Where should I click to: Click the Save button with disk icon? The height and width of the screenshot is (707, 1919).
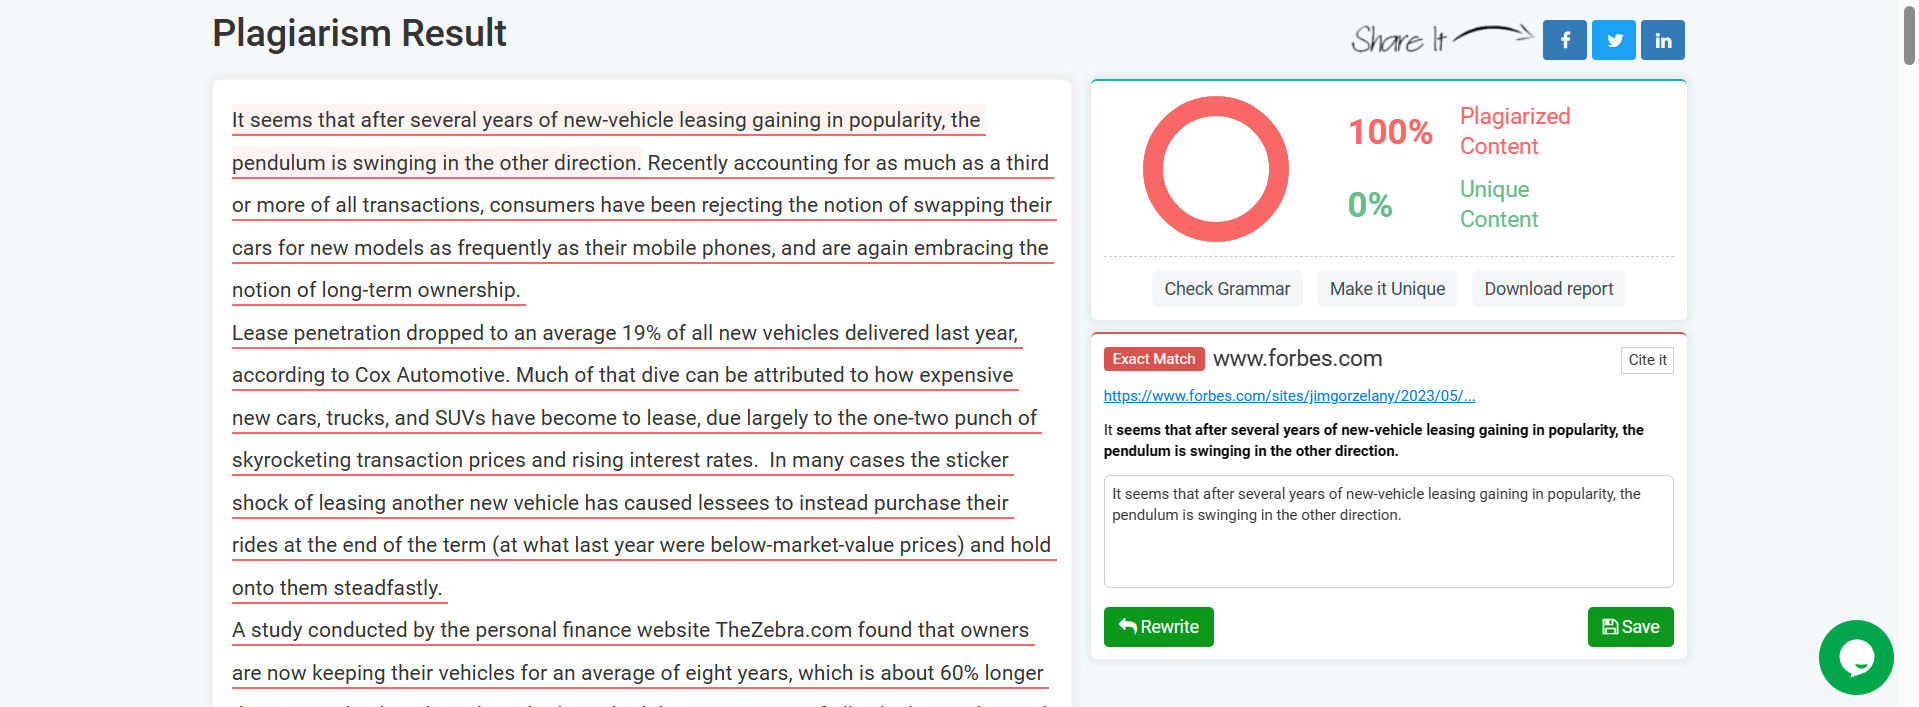coord(1630,627)
